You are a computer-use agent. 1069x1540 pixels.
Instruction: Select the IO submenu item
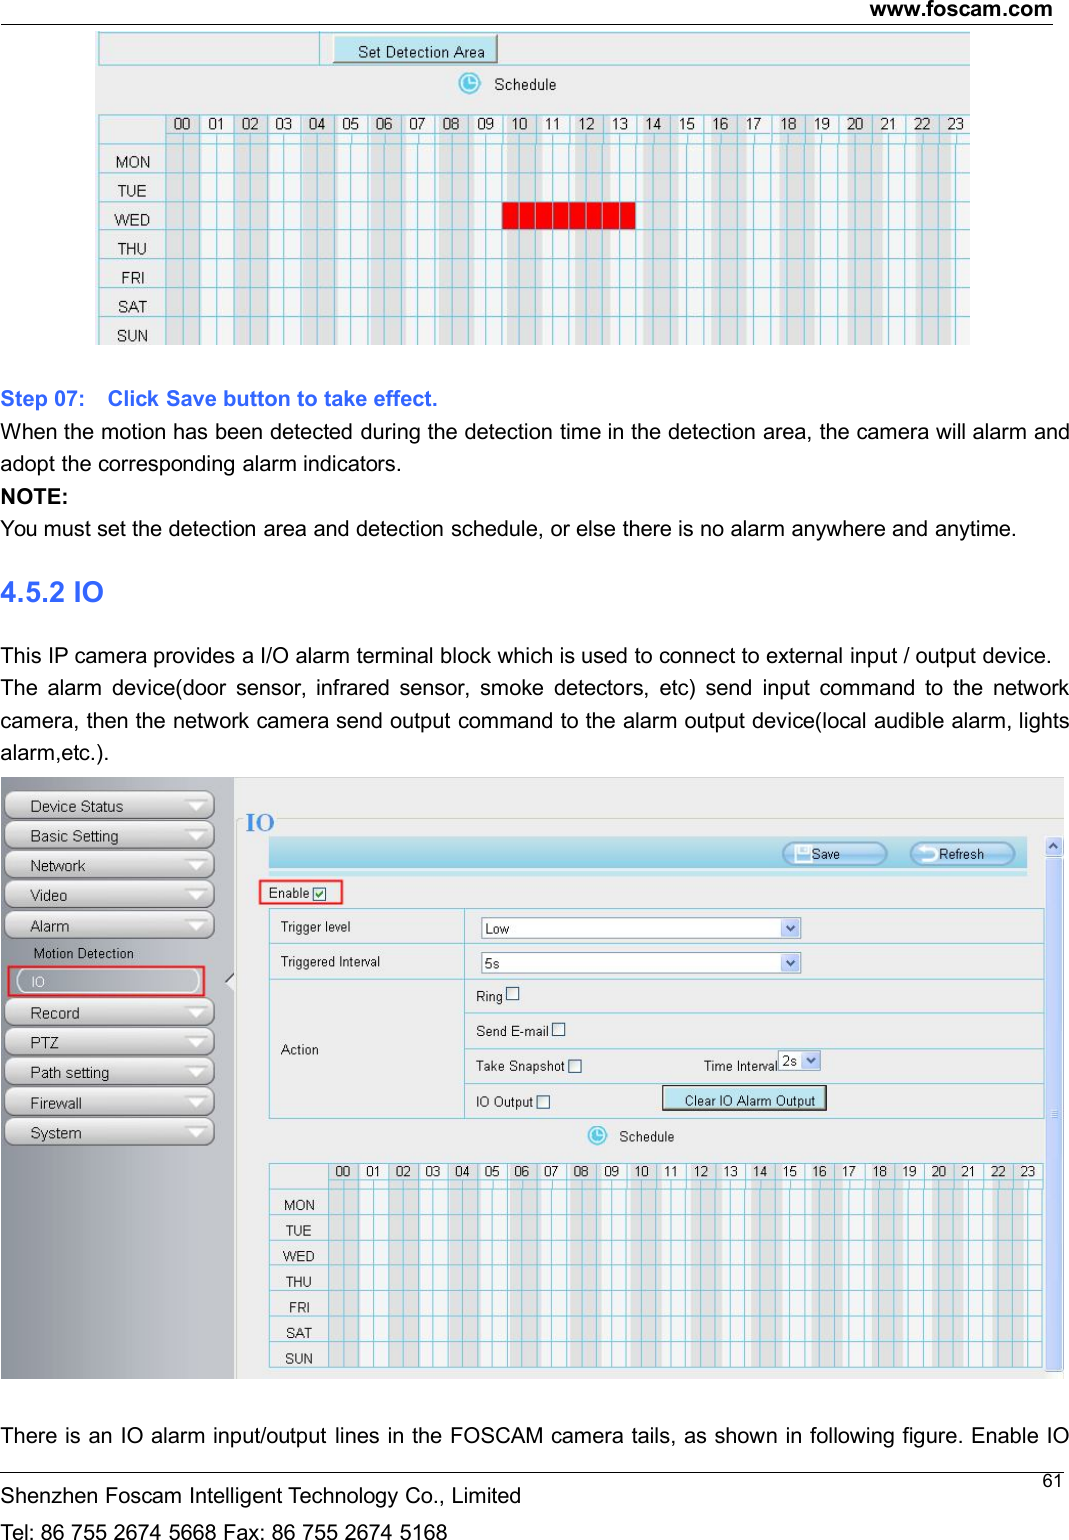click(106, 982)
